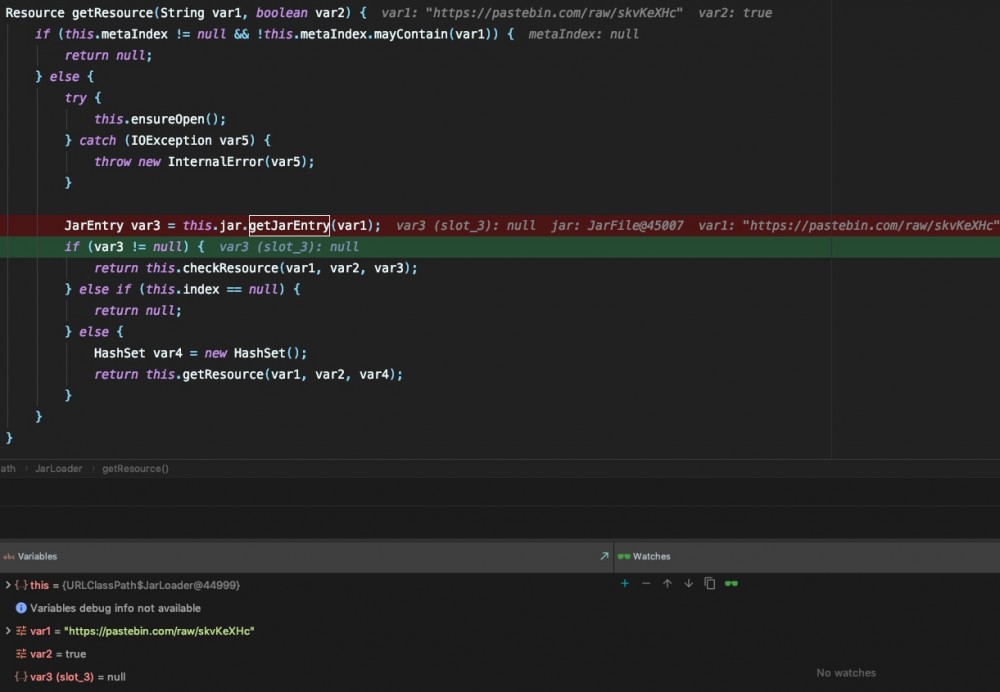
Task: Switch to the Variables tab
Action: tap(40, 556)
